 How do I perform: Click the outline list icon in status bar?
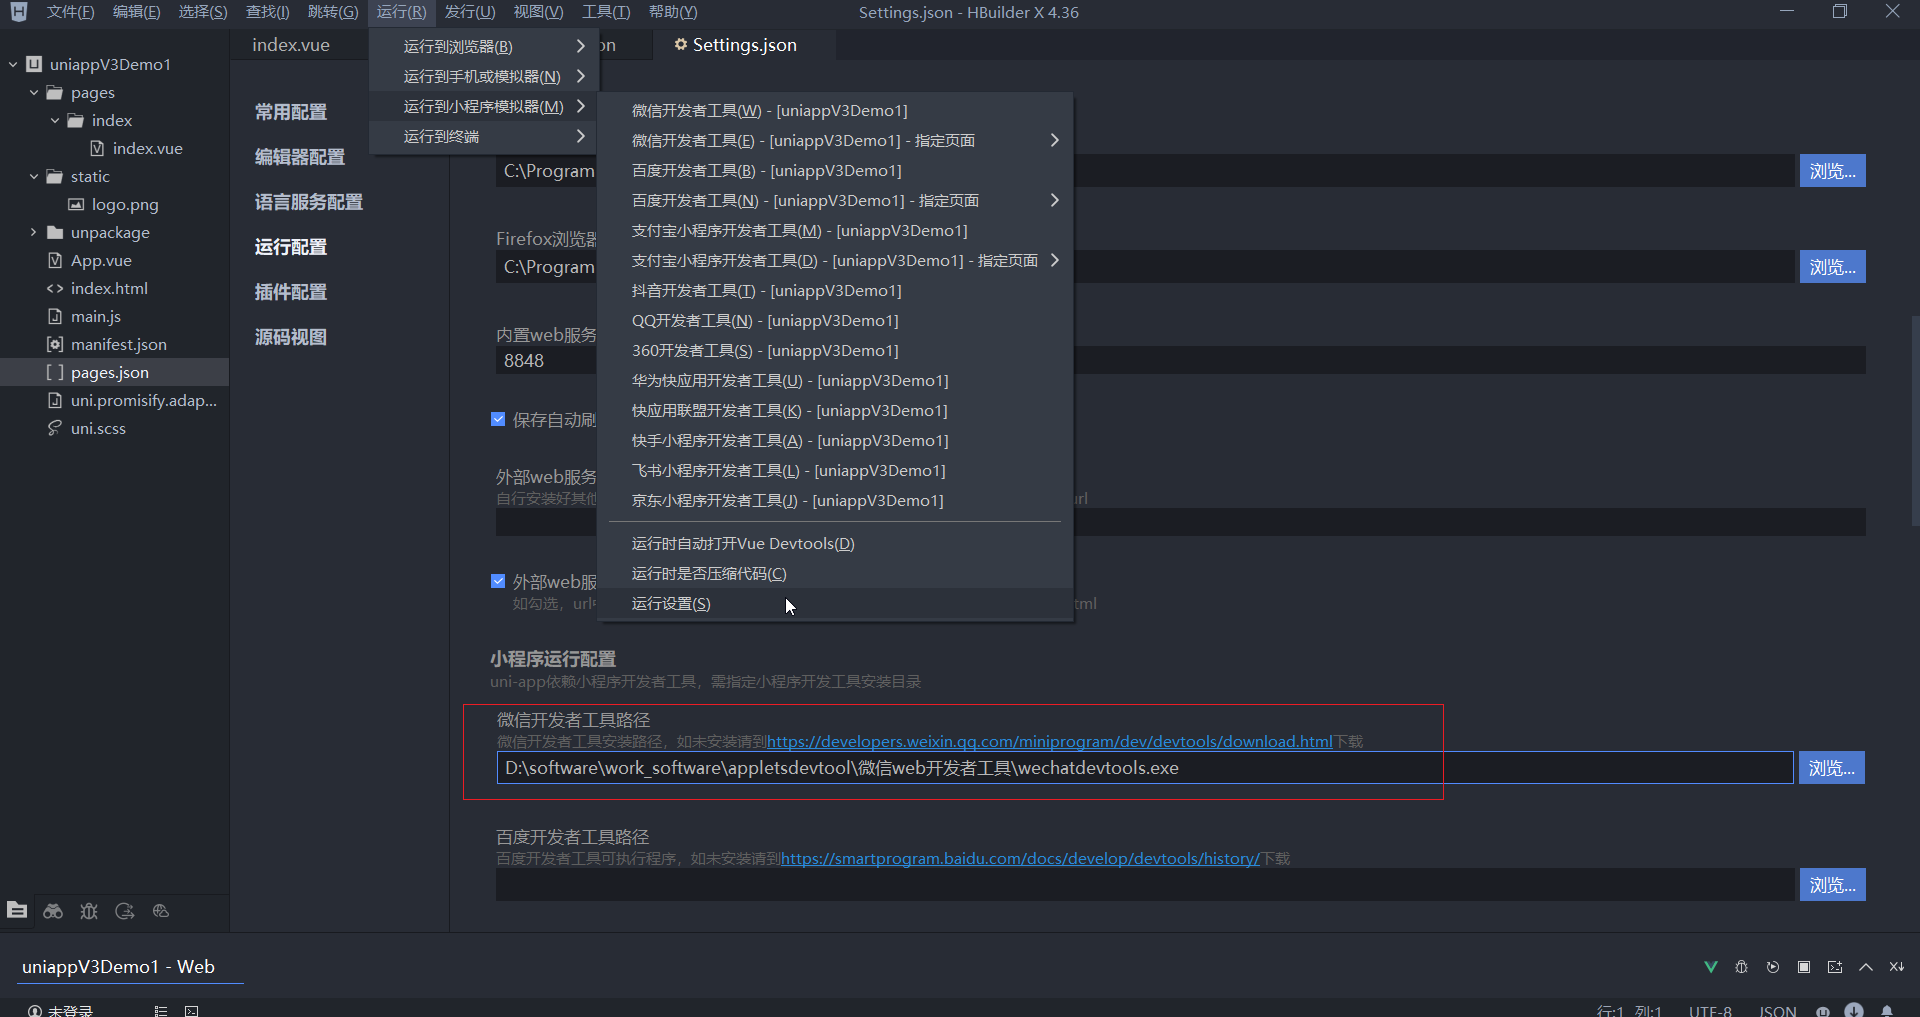[x=161, y=1011]
